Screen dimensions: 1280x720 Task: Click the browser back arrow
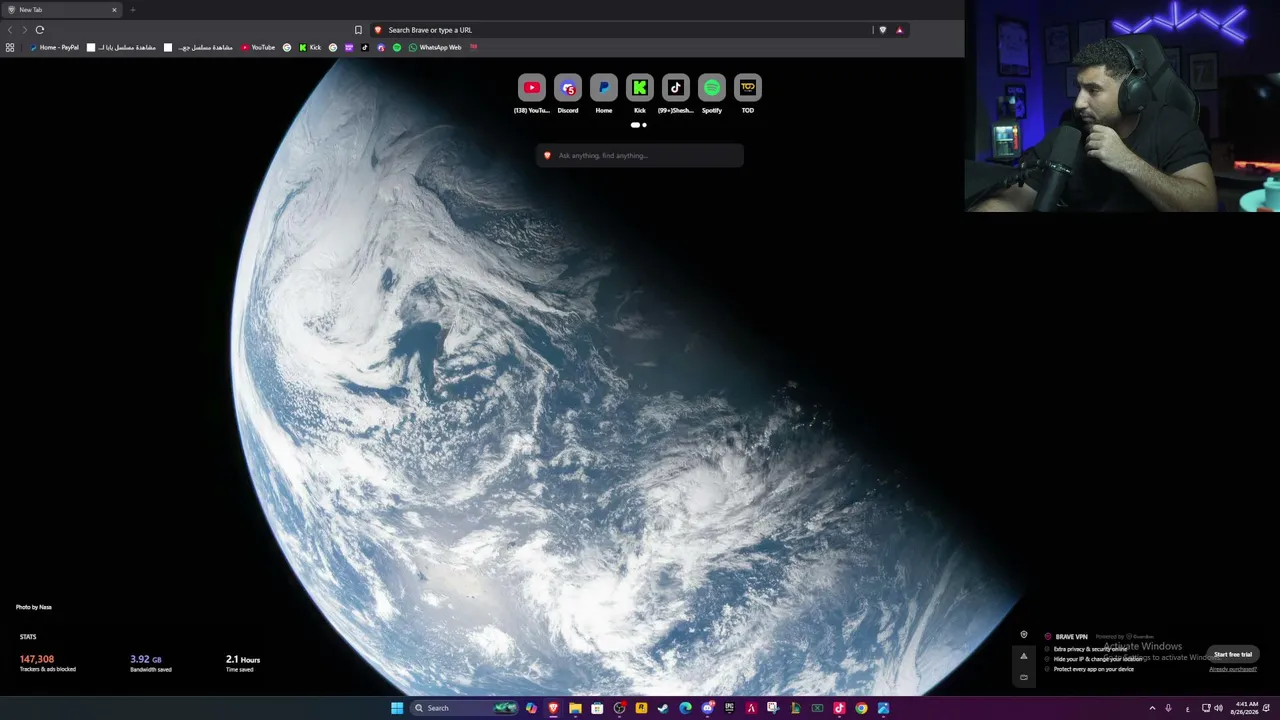(10, 30)
